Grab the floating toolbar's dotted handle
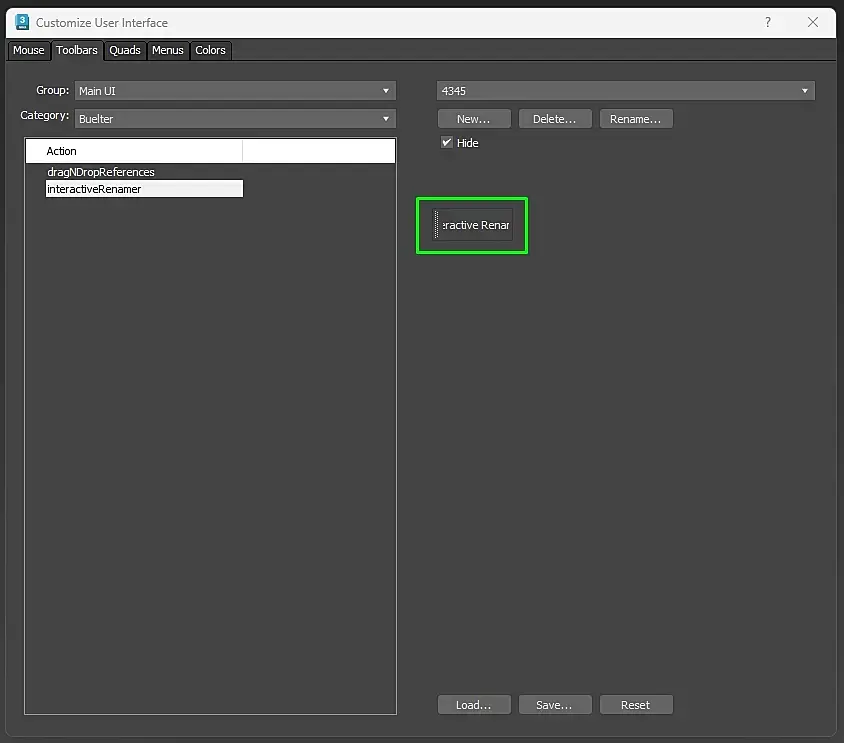The image size is (844, 743). pos(437,225)
